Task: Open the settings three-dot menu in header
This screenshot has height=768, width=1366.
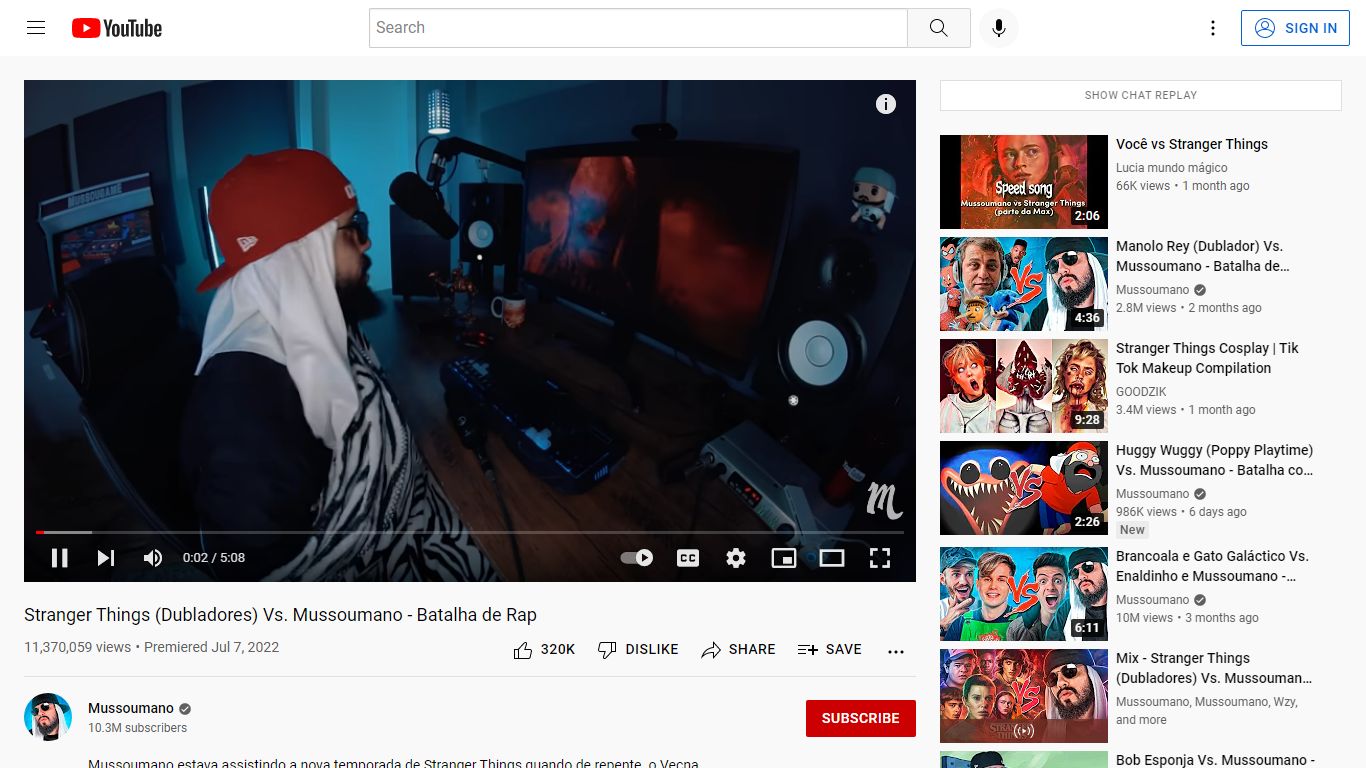Action: click(x=1213, y=28)
